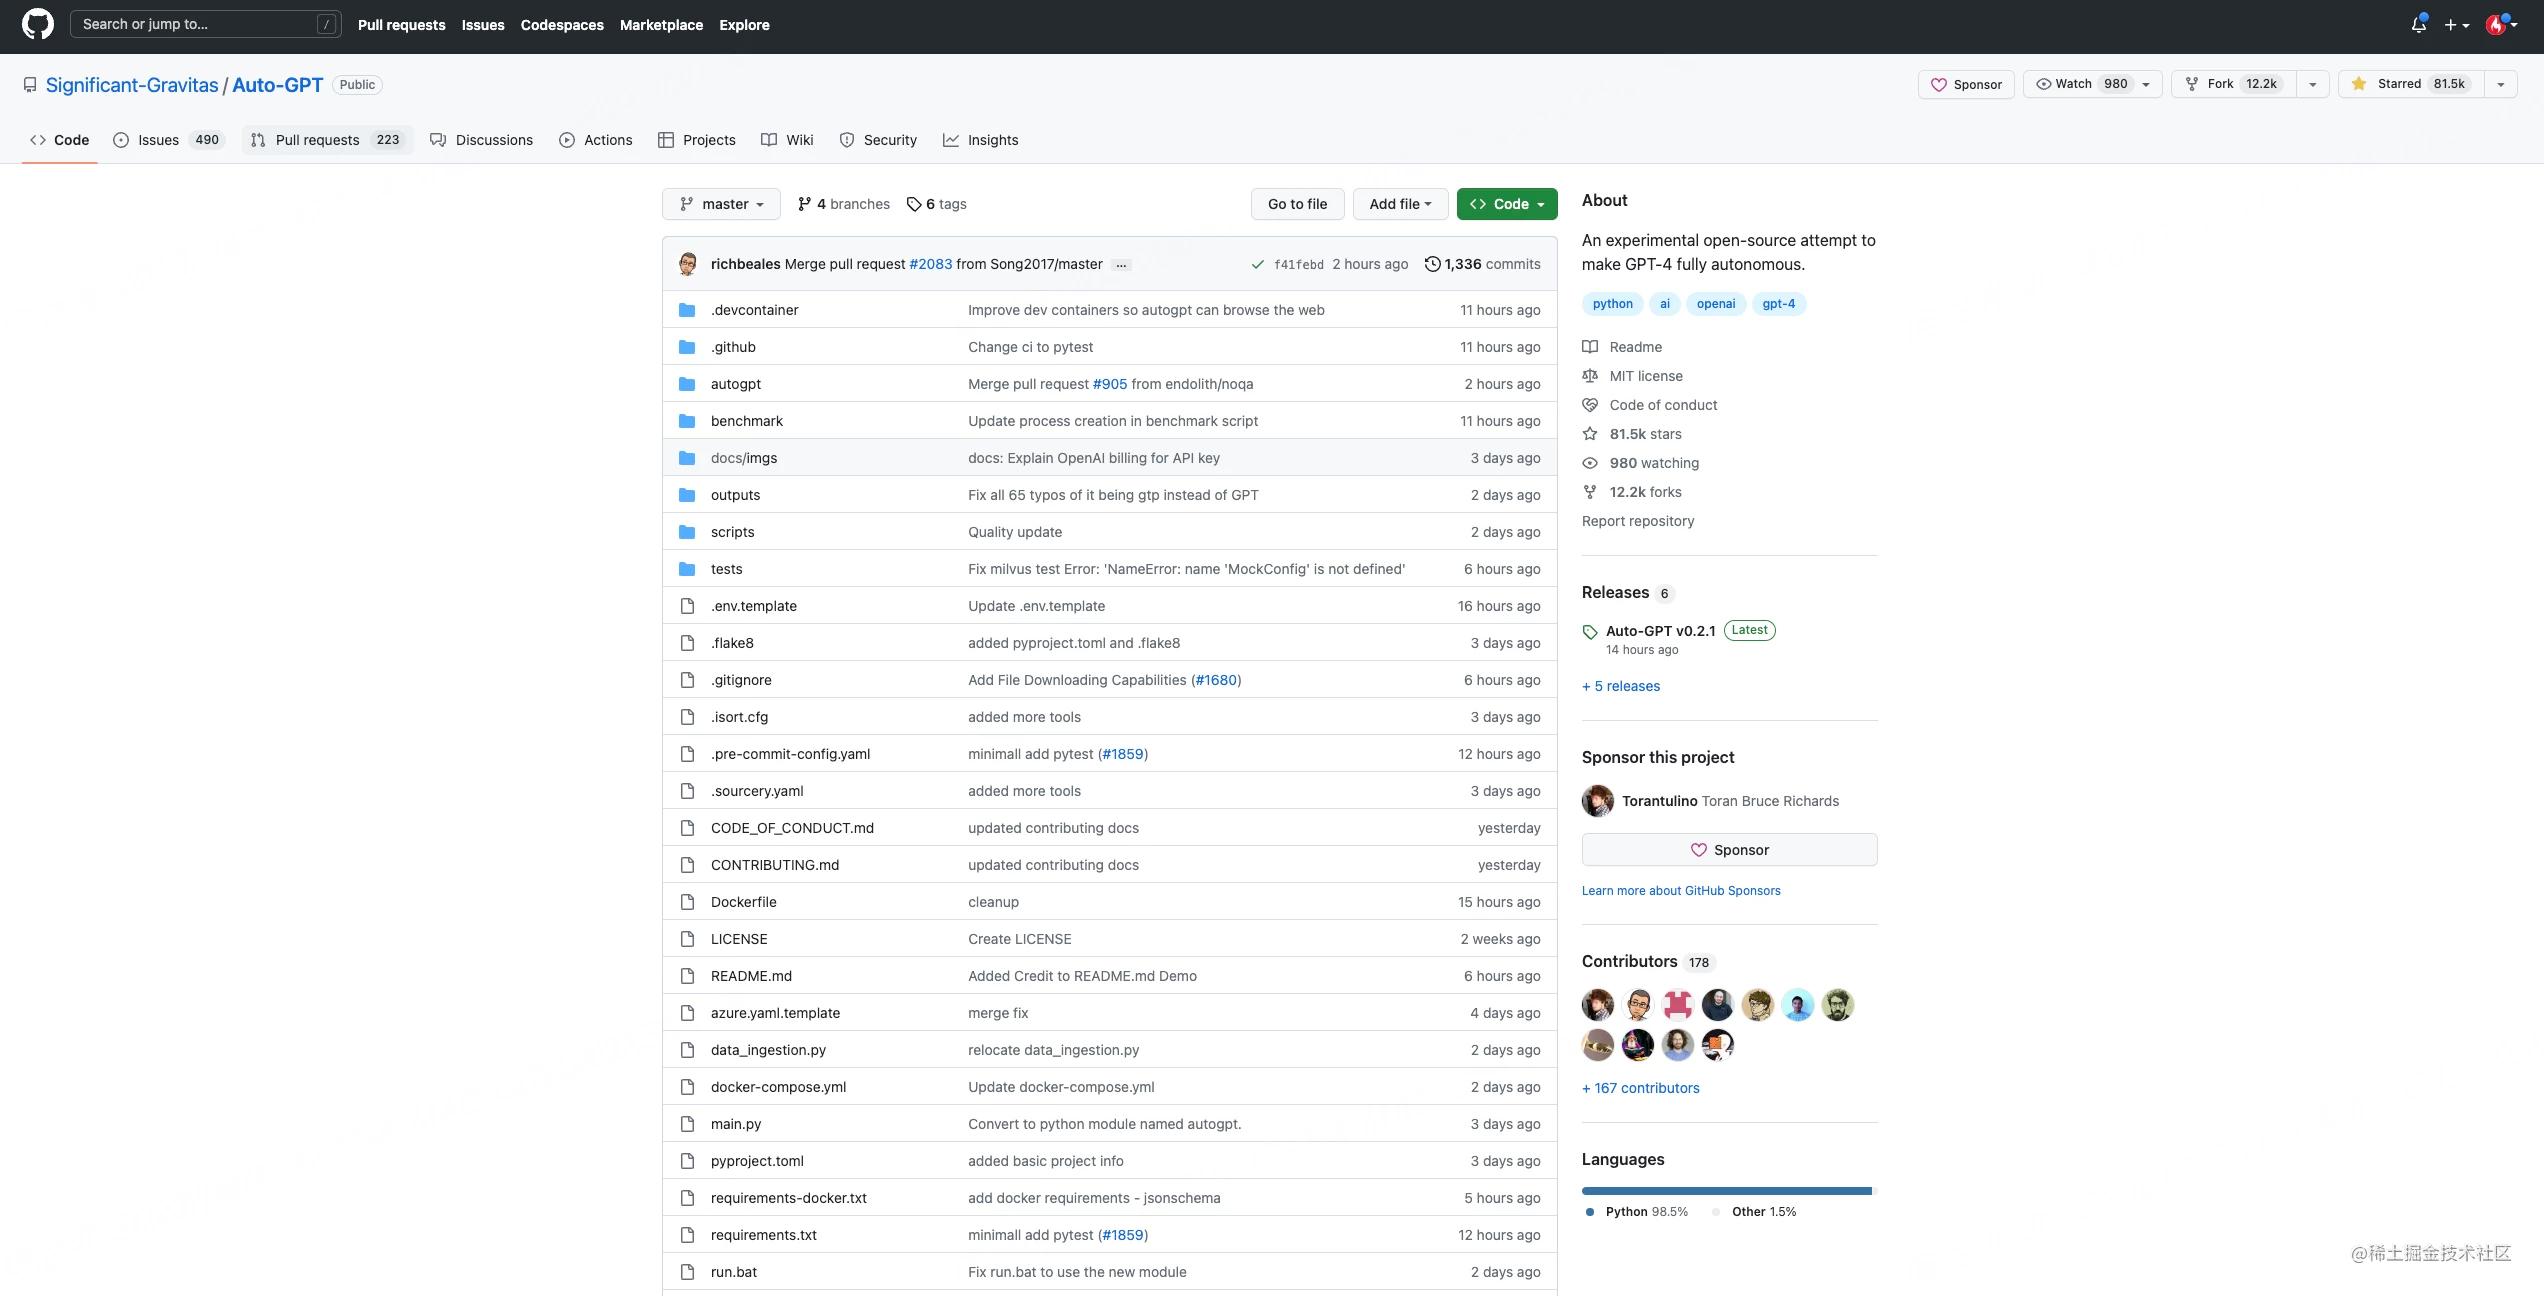Screen dimensions: 2544x1296
Task: Click the Python language bar
Action: point(1725,1191)
